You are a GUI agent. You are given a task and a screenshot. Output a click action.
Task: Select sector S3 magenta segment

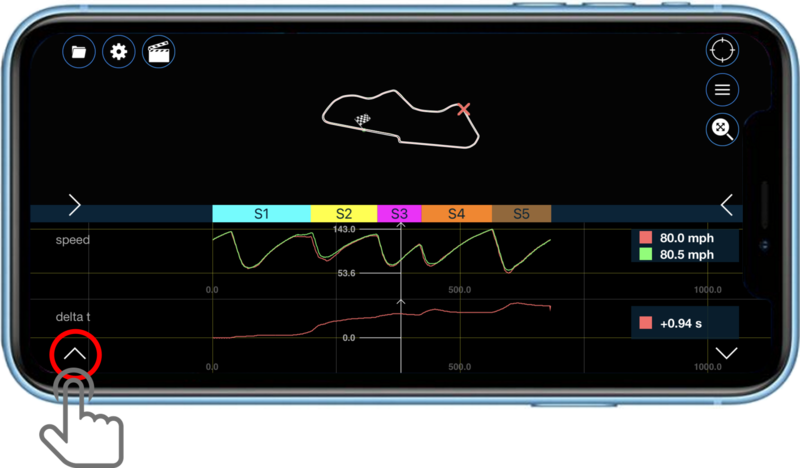click(399, 213)
